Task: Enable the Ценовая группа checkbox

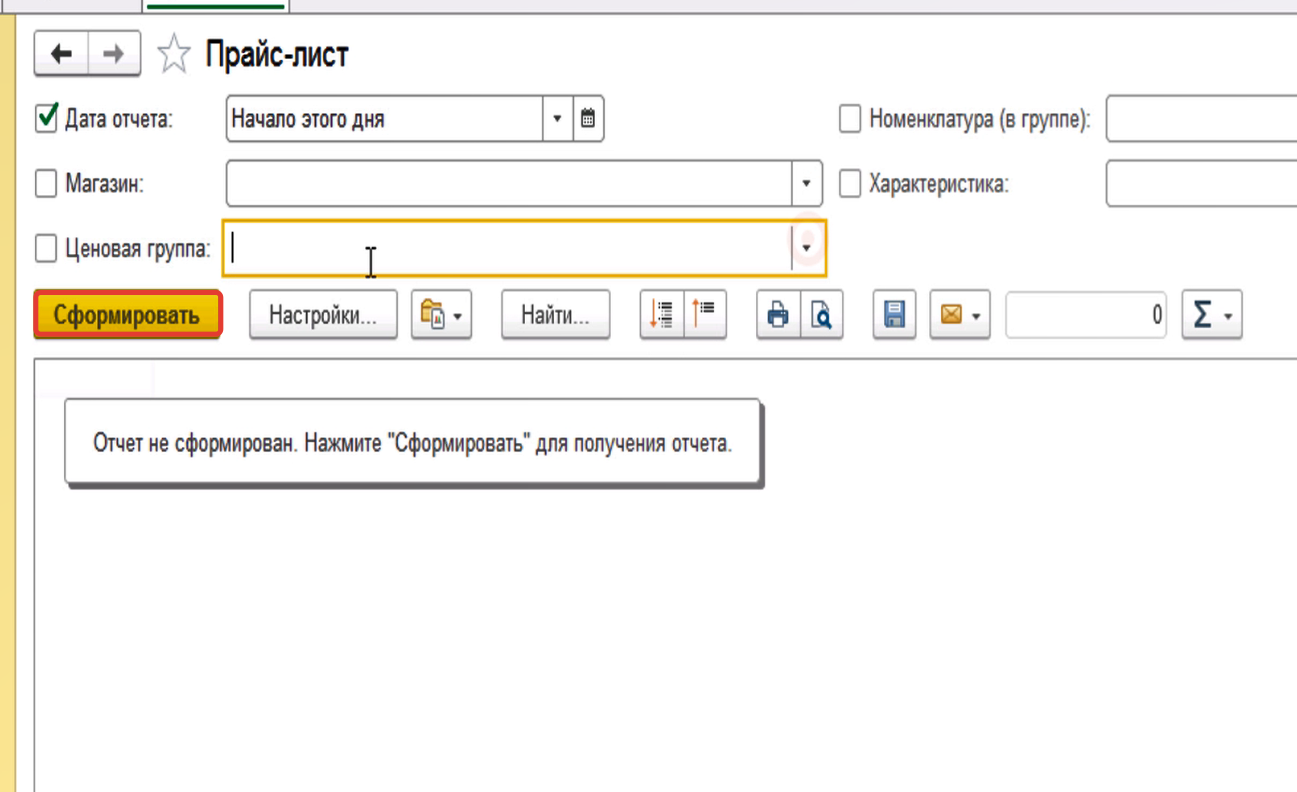Action: pyautogui.click(x=46, y=248)
